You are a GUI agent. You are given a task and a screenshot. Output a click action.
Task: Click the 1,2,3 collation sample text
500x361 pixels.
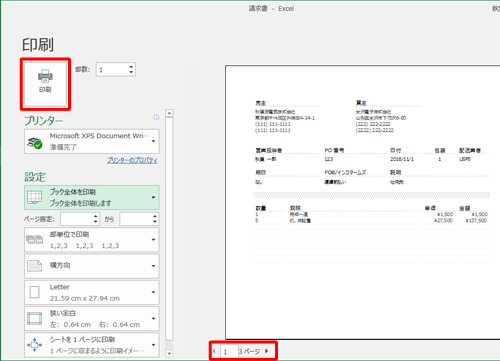pyautogui.click(x=84, y=246)
